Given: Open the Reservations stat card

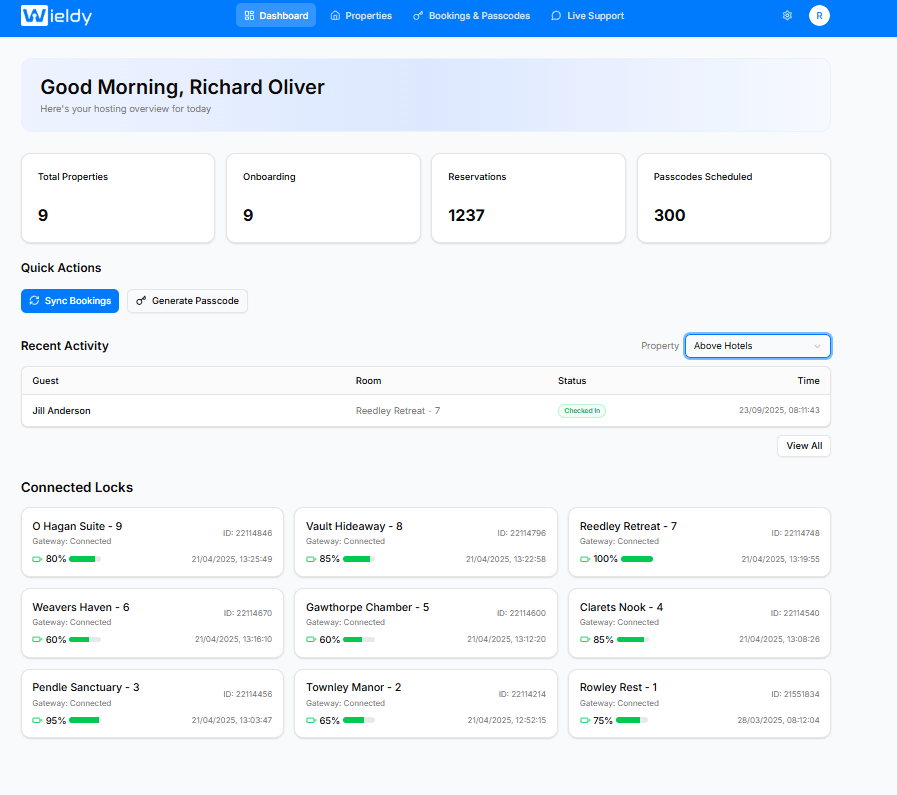Looking at the screenshot, I should (528, 198).
